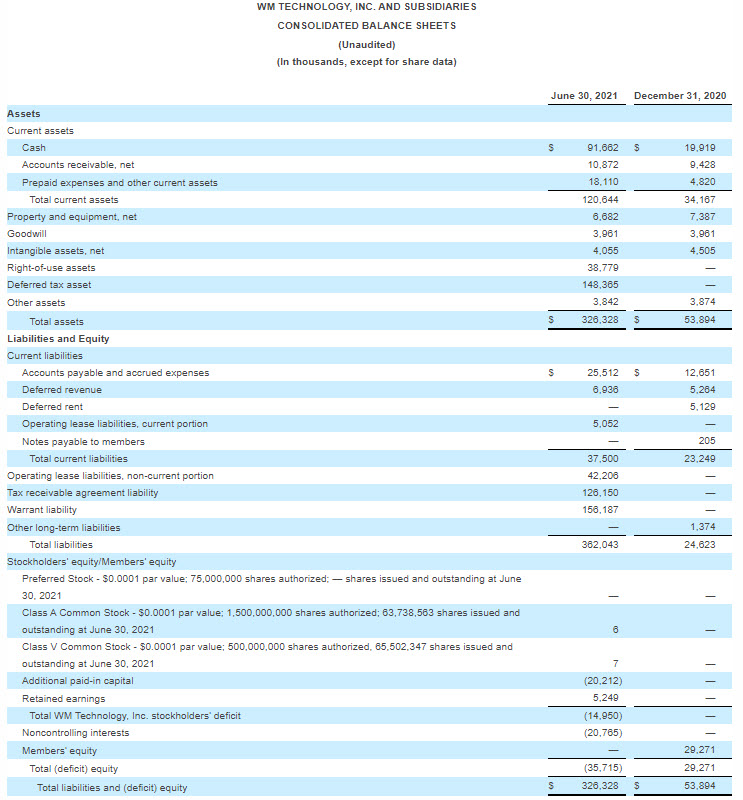The width and height of the screenshot is (743, 800).
Task: Select the Total current assets value 120,644
Action: [600, 200]
